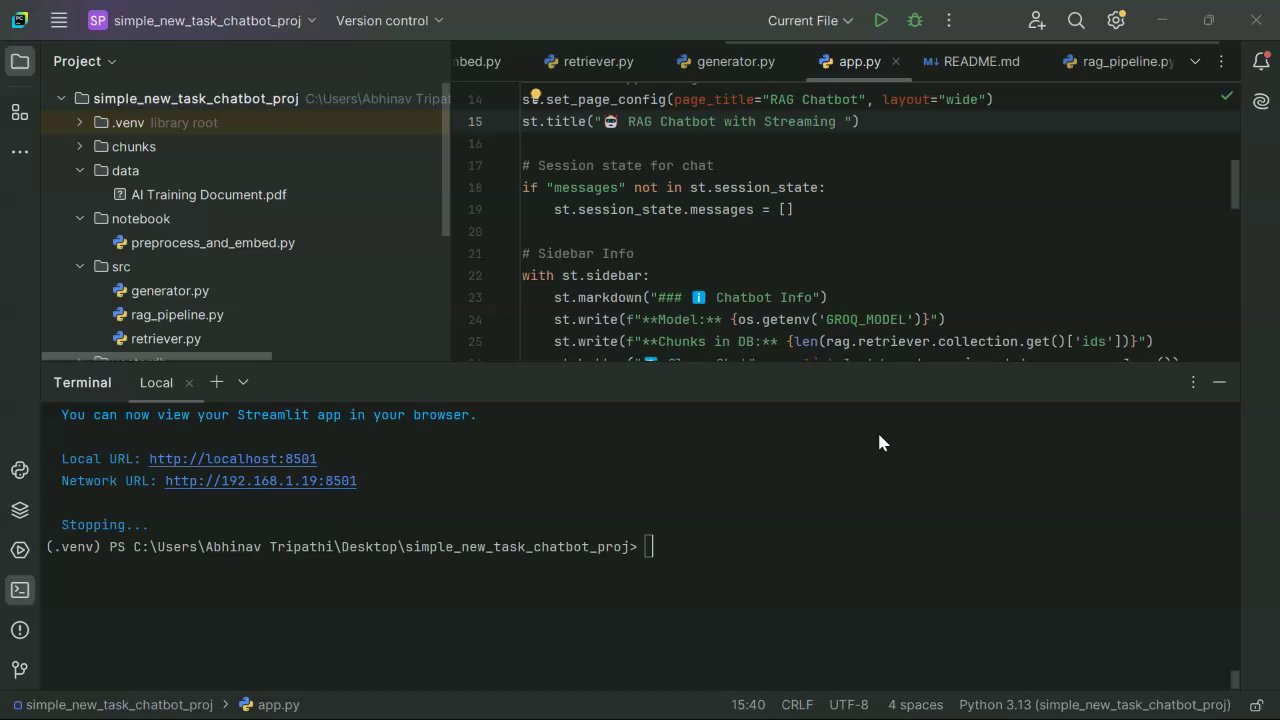Open the IDE notifications bell
Image resolution: width=1280 pixels, height=720 pixels.
click(1261, 61)
